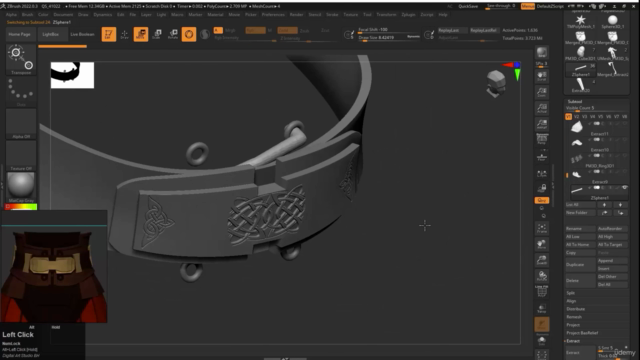Toggle the eye visibility on ZSphere1 subtool
Image resolution: width=640 pixels, height=360 pixels.
(624, 187)
